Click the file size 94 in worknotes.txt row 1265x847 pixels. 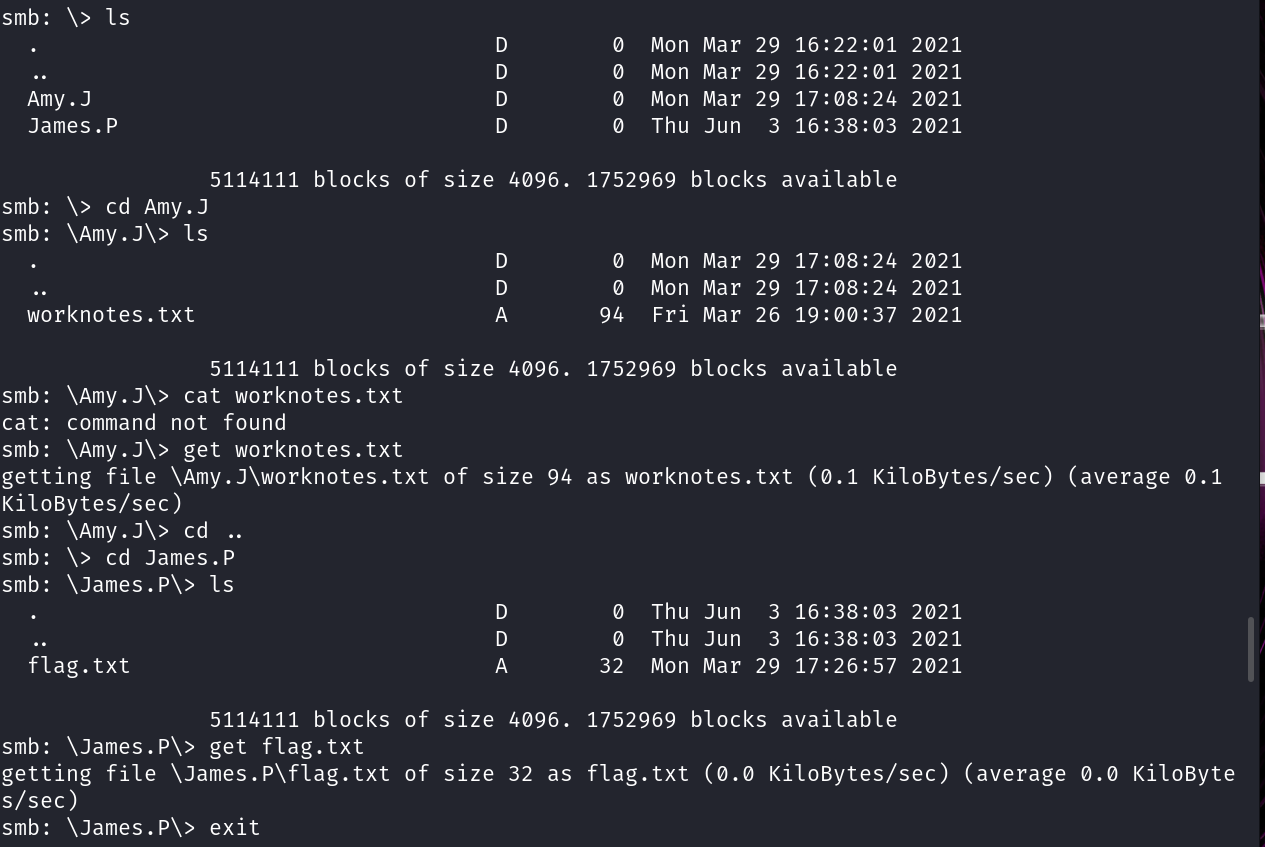coord(611,315)
